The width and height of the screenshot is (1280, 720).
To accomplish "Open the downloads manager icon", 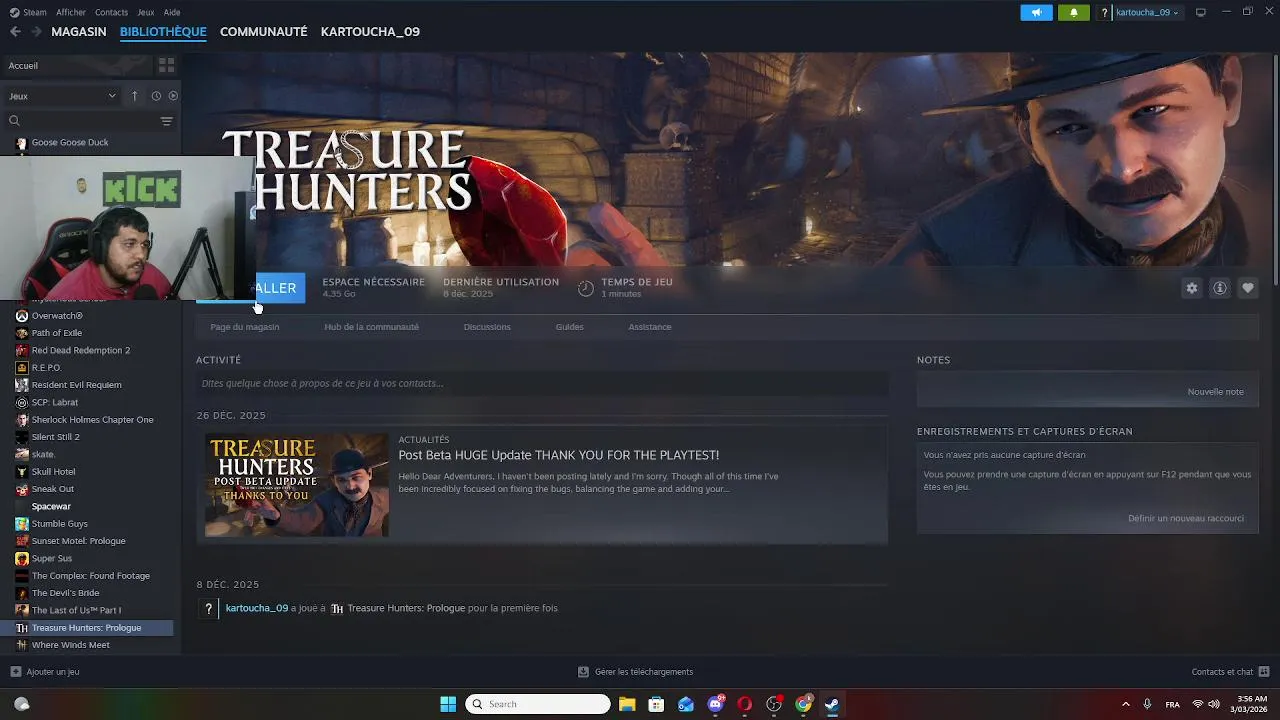I will (583, 672).
